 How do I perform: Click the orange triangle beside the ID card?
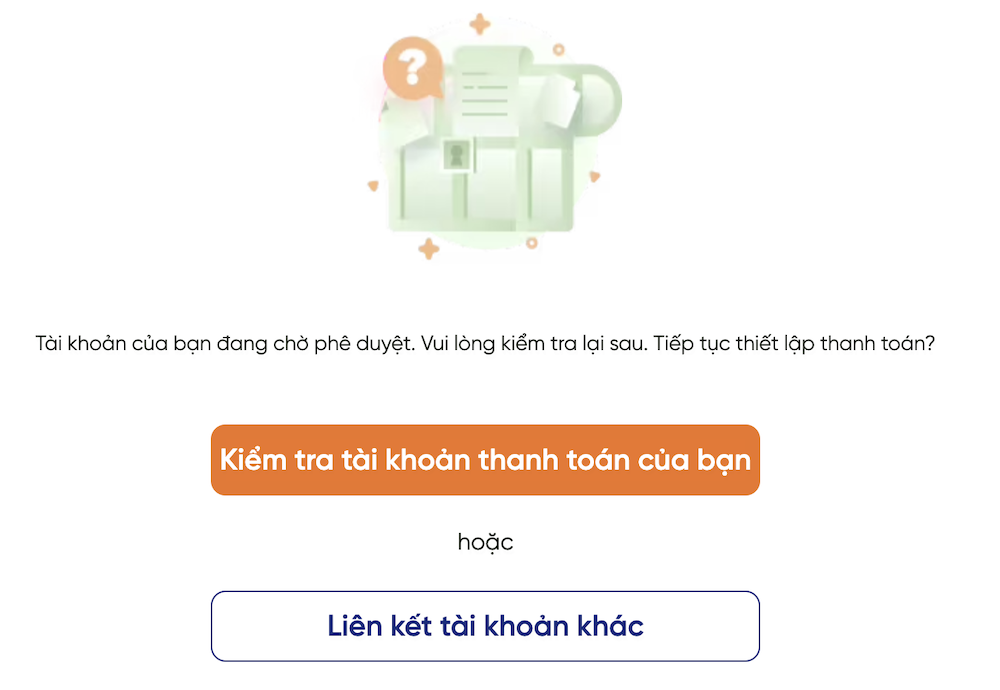(373, 186)
